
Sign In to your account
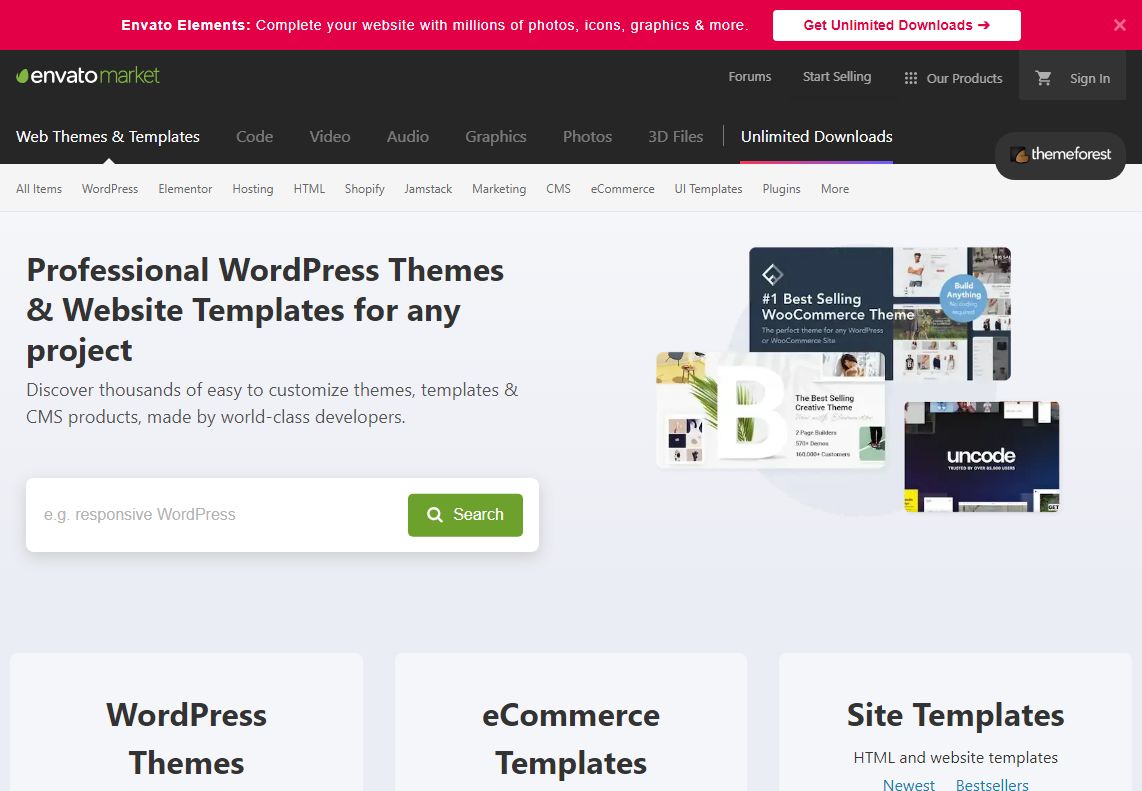click(x=1090, y=78)
